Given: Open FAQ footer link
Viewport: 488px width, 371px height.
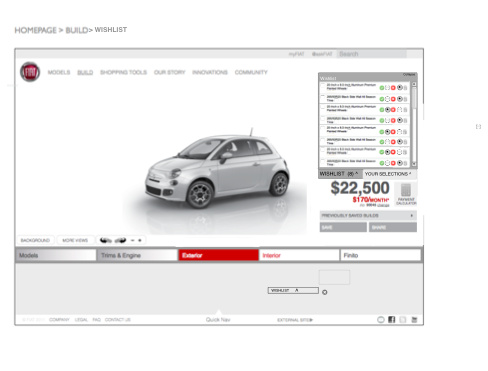Looking at the screenshot, I should (96, 320).
